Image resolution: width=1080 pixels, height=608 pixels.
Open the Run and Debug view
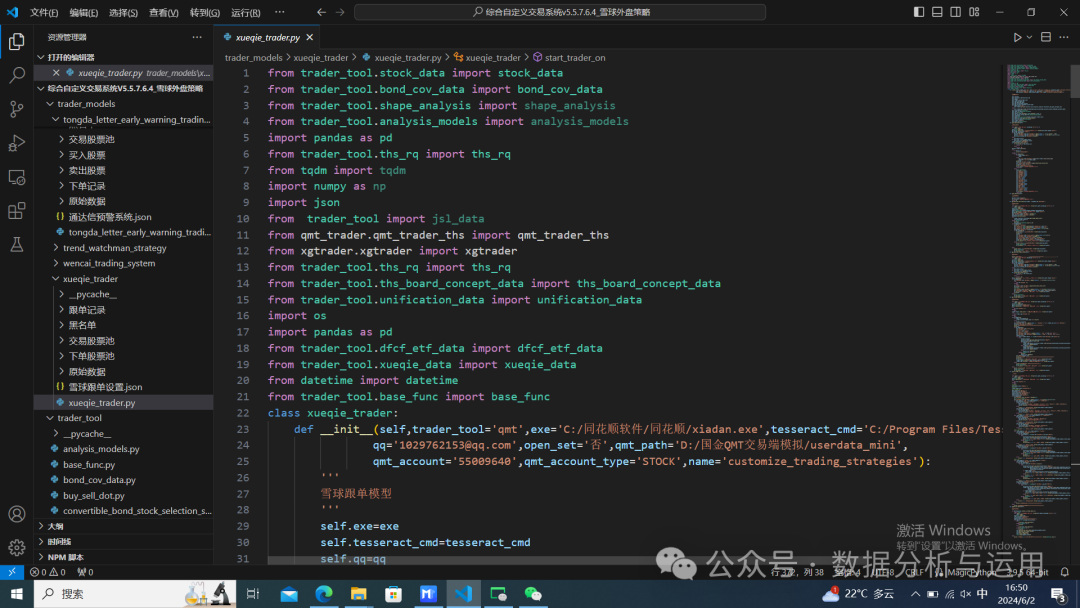(x=17, y=143)
